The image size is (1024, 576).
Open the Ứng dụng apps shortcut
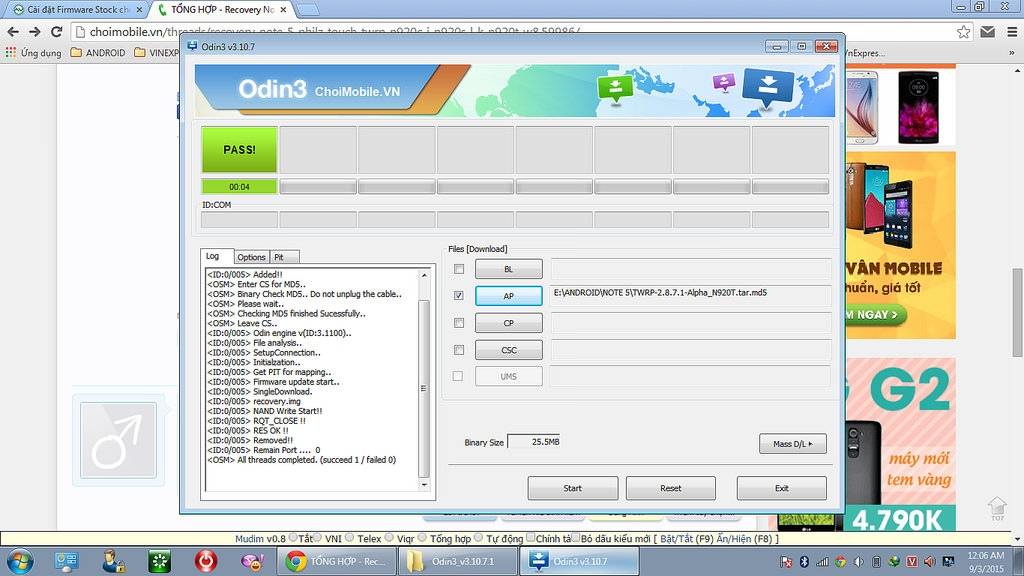click(33, 52)
